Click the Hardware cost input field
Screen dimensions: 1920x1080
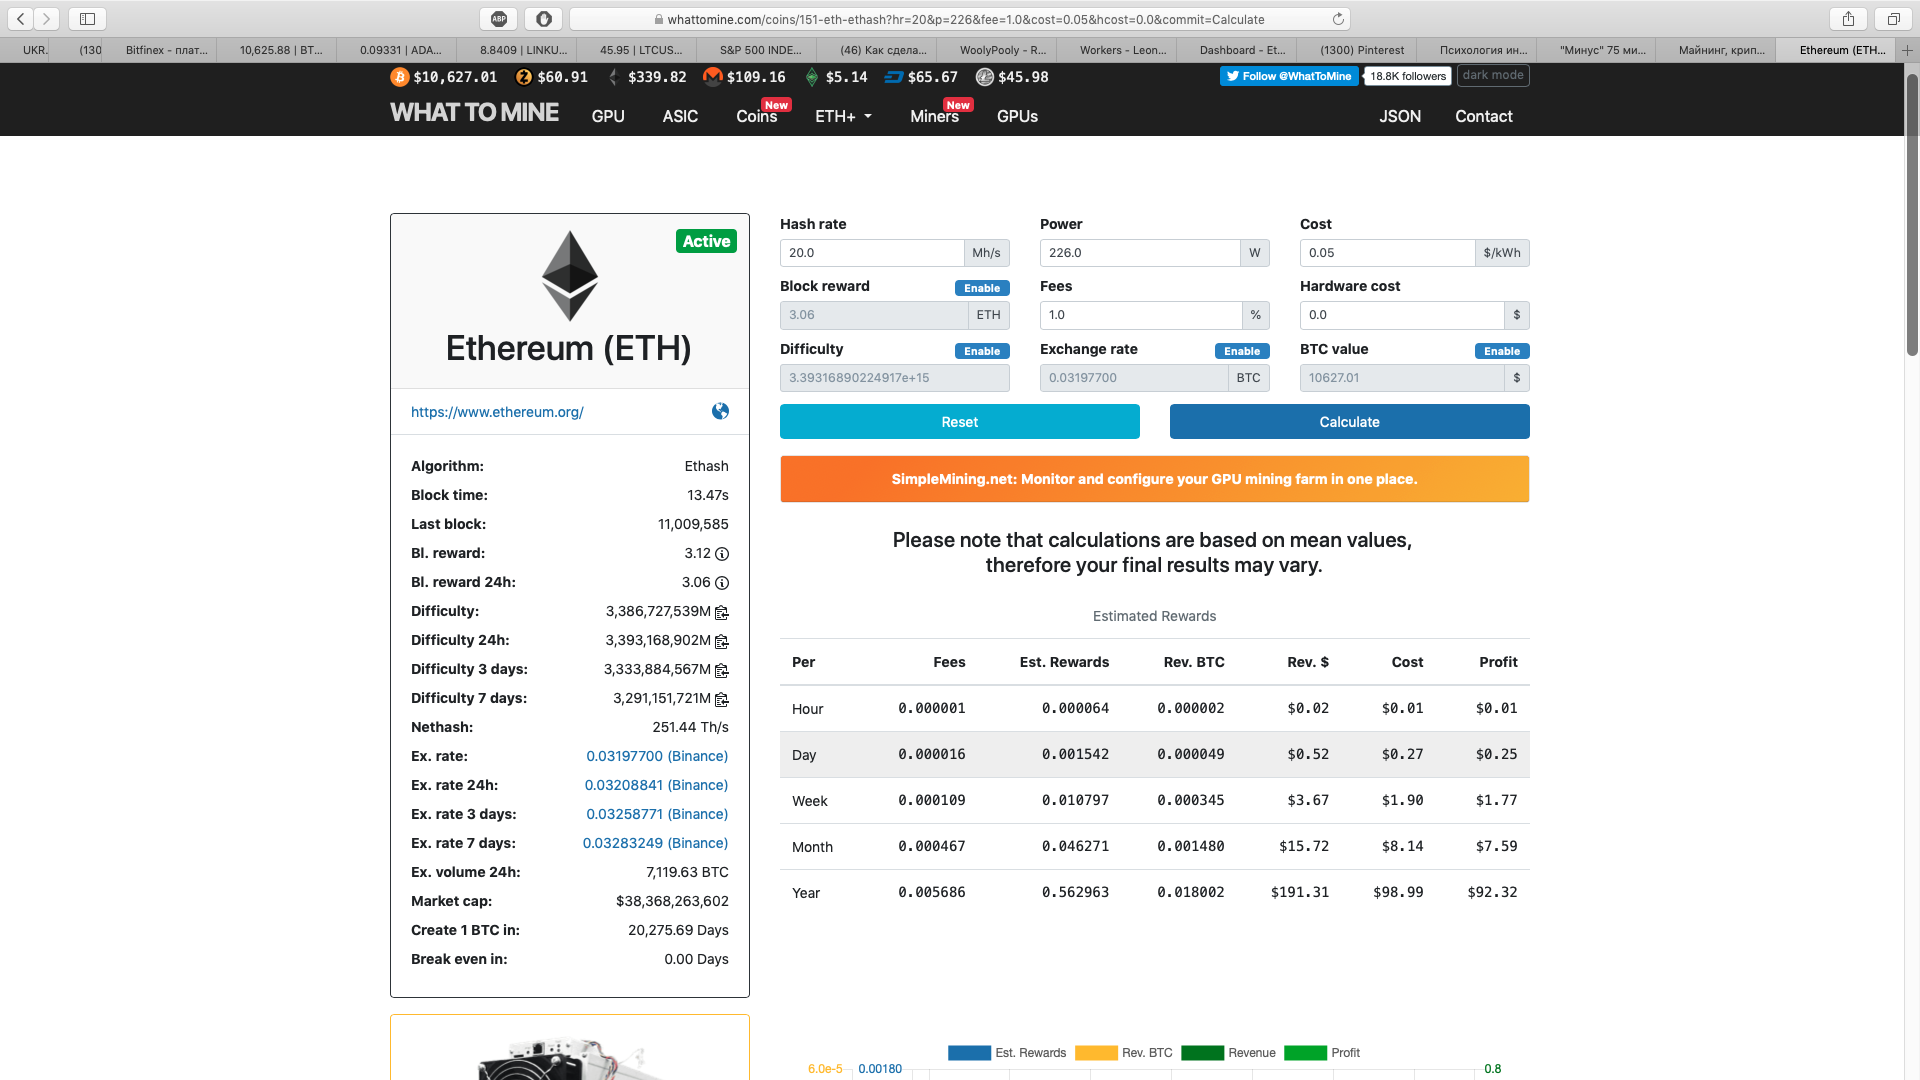pyautogui.click(x=1402, y=315)
